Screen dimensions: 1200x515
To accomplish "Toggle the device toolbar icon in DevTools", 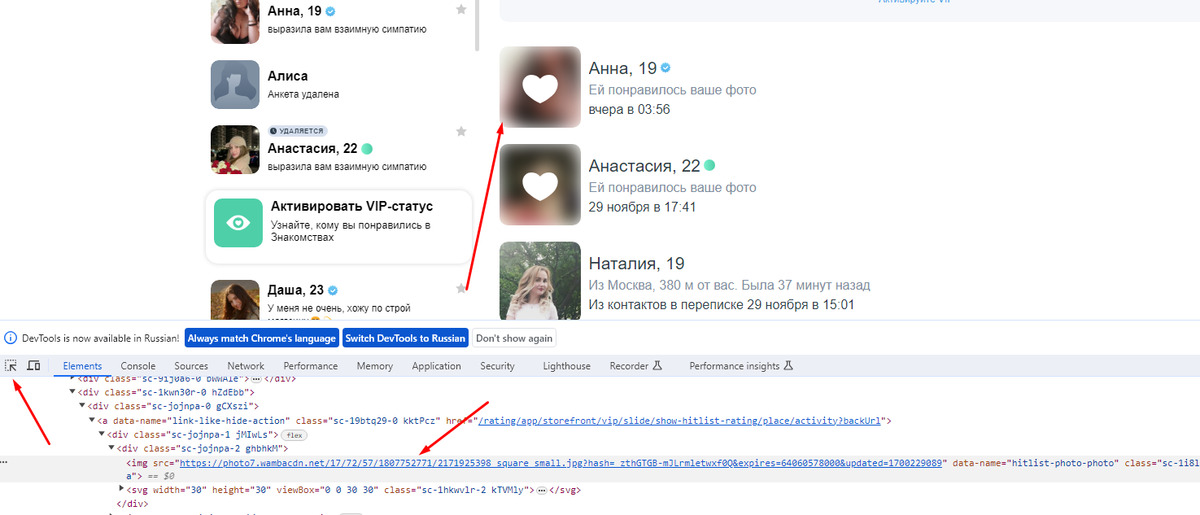I will [34, 366].
